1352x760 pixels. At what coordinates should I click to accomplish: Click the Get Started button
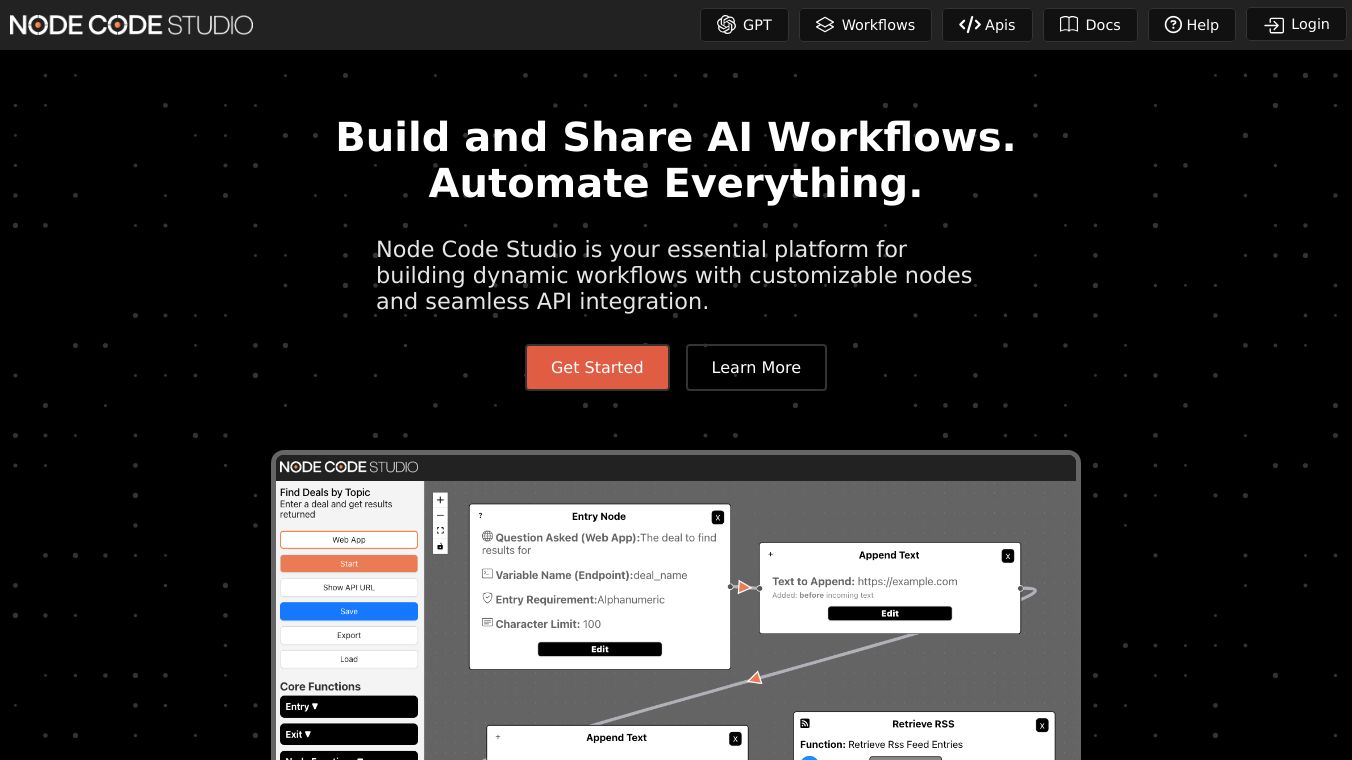coord(597,367)
